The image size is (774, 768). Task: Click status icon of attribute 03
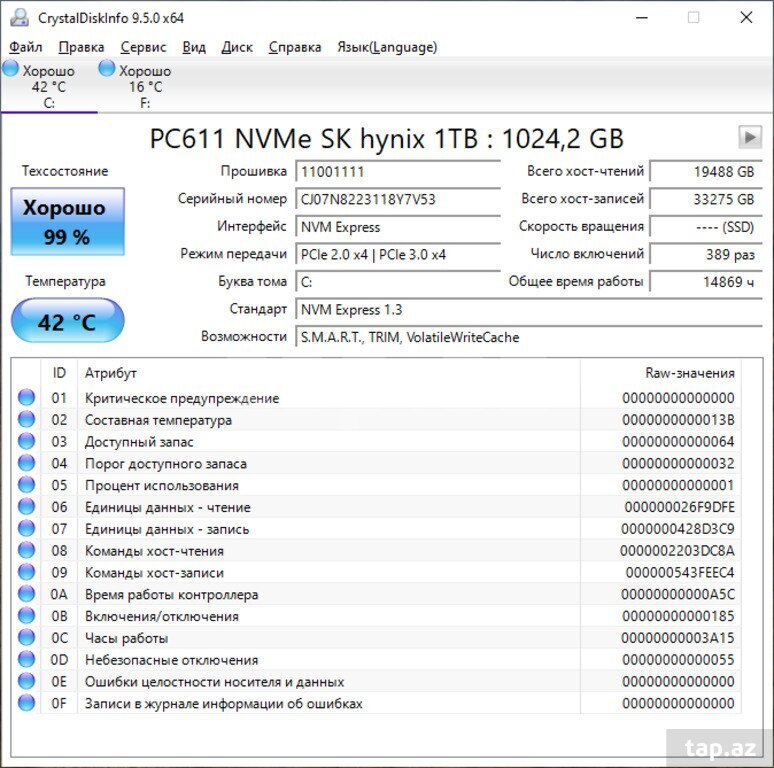pos(27,441)
